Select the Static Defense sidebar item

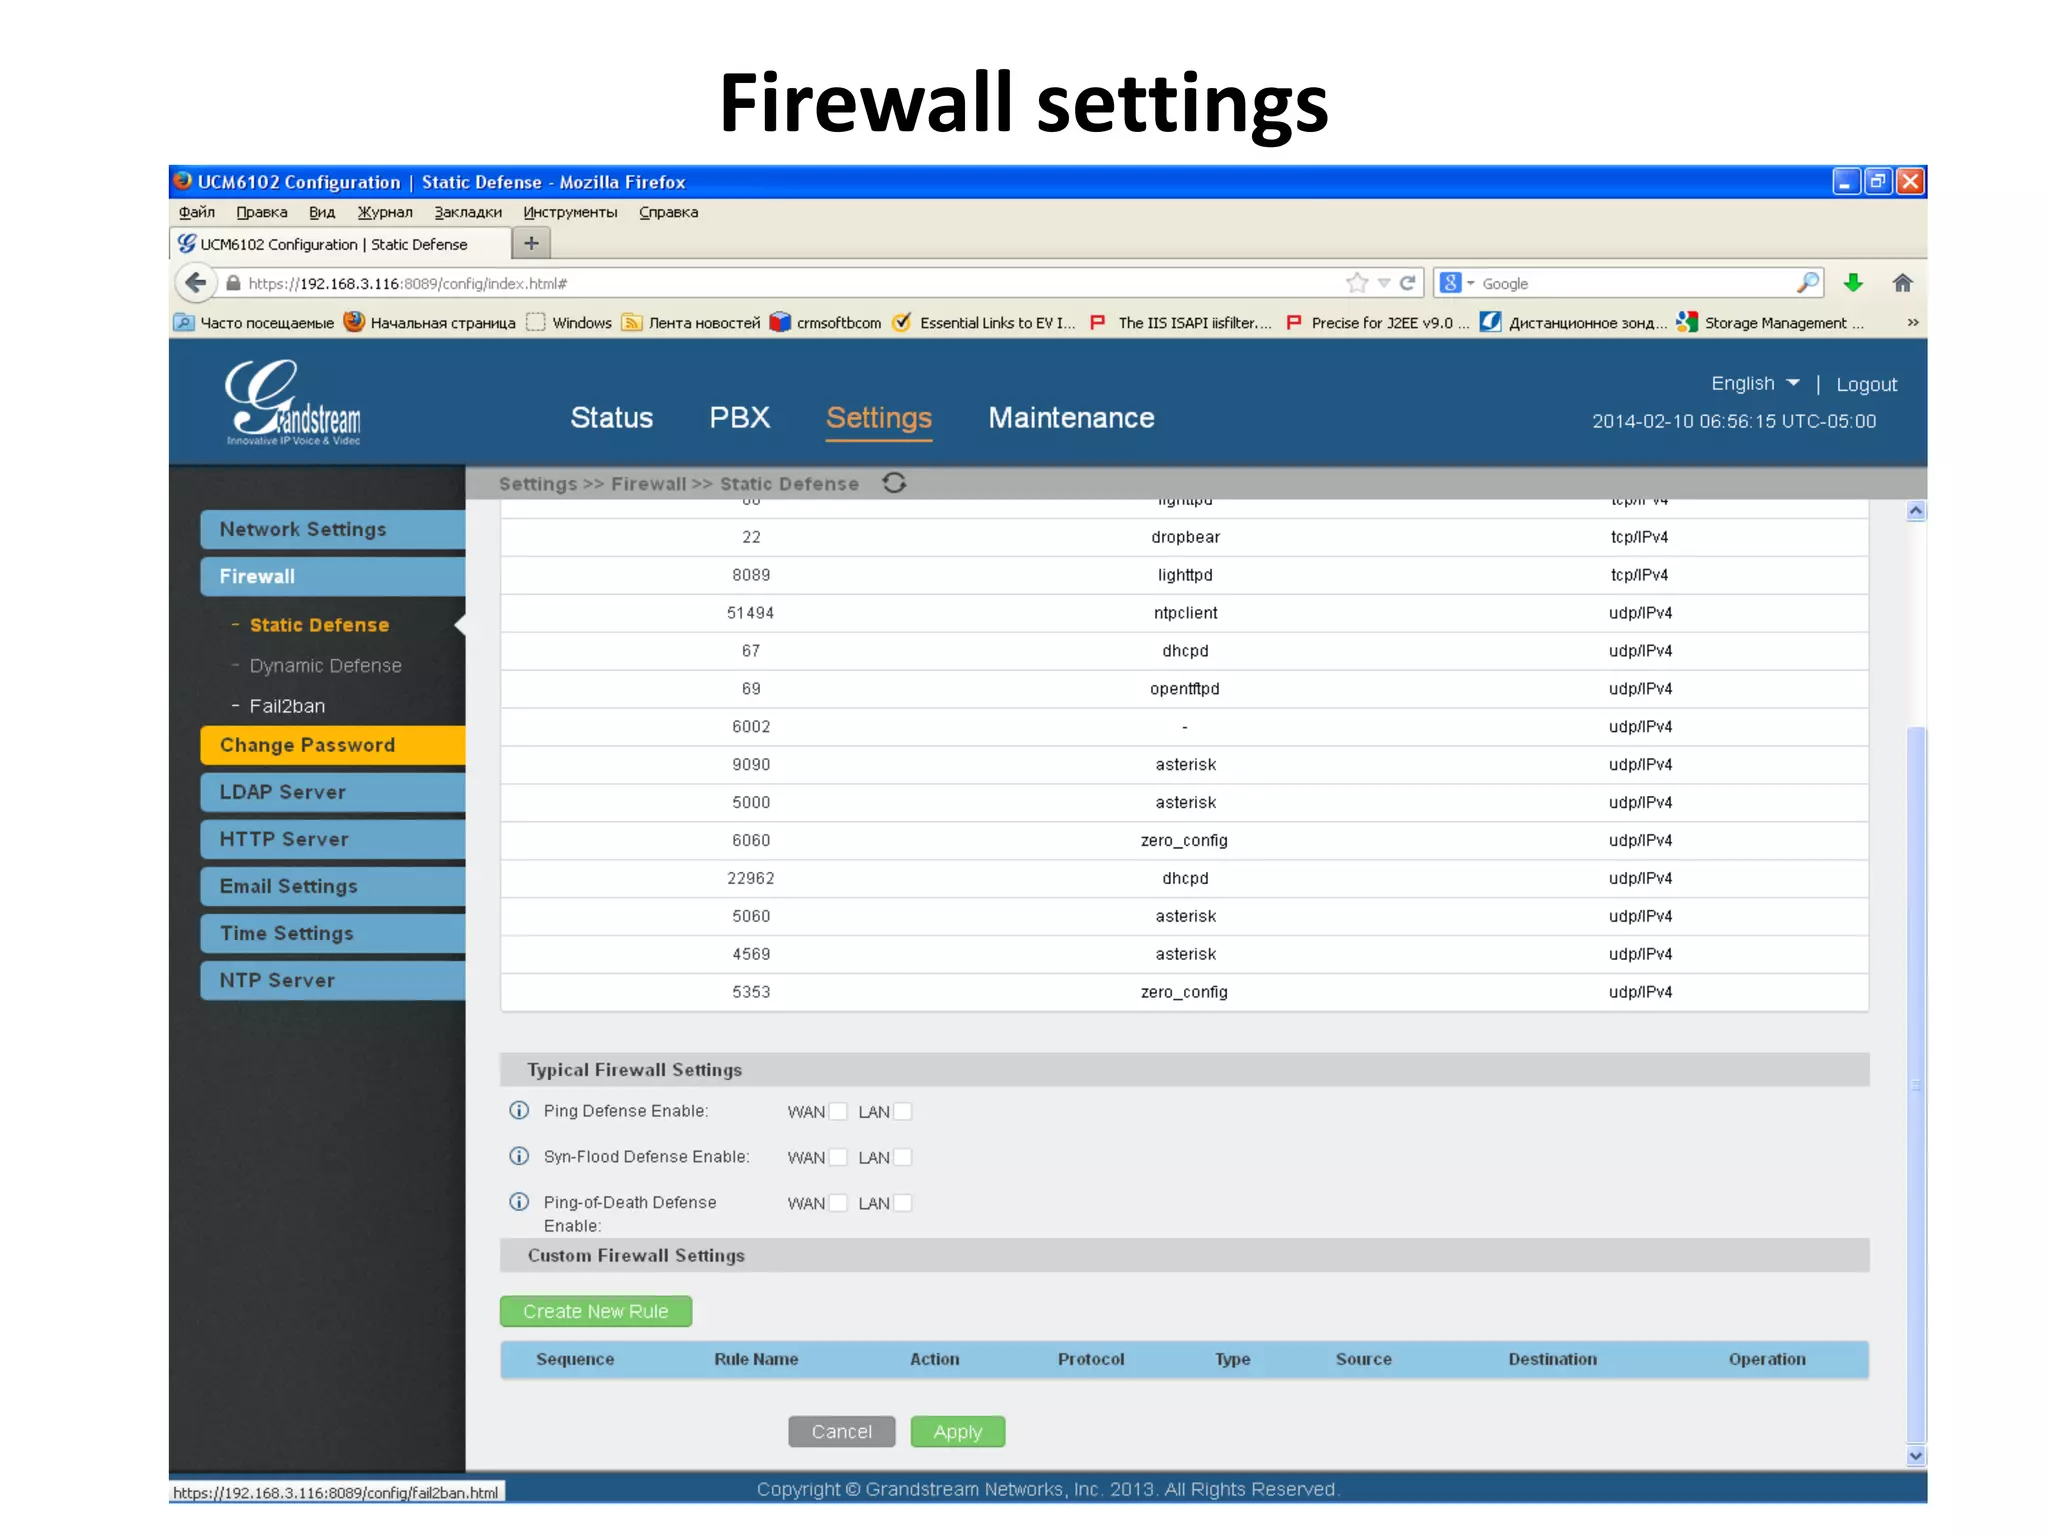(x=319, y=625)
